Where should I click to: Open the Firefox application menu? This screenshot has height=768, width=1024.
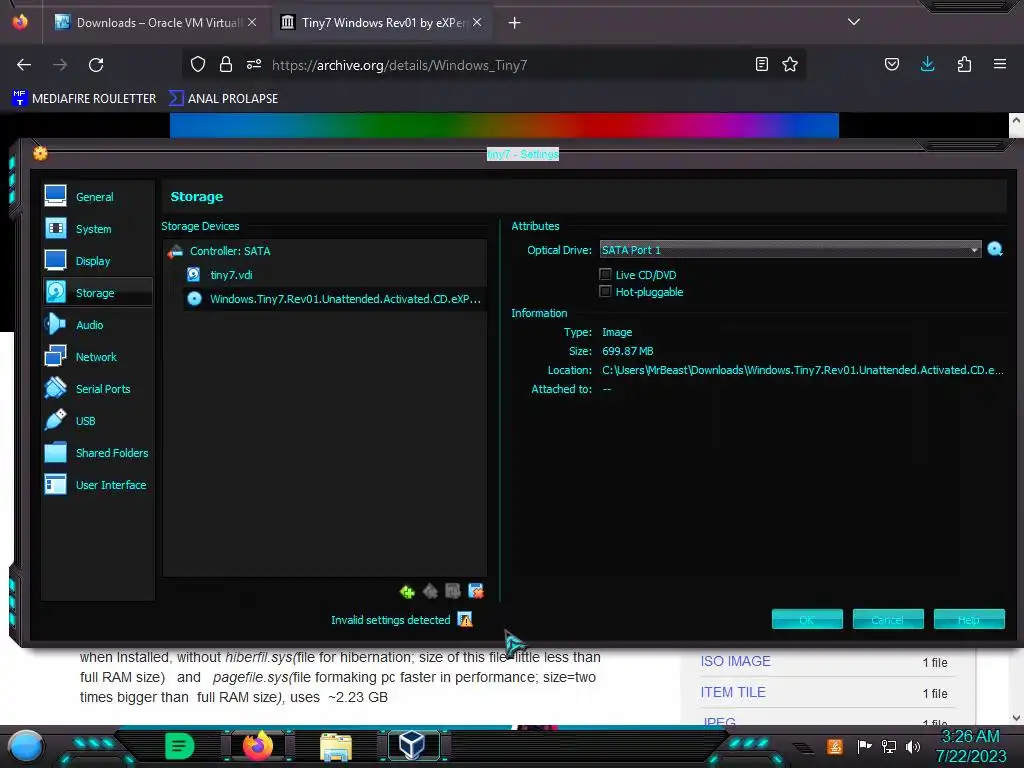point(1000,64)
